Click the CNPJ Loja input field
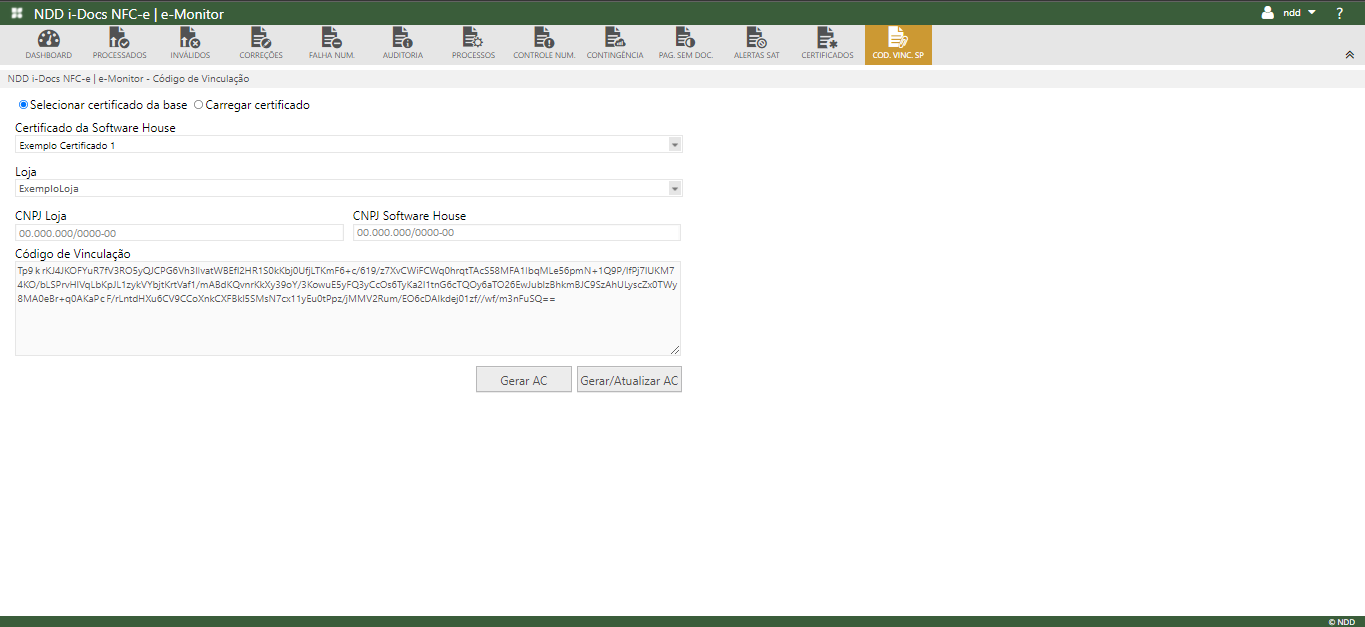 [179, 232]
